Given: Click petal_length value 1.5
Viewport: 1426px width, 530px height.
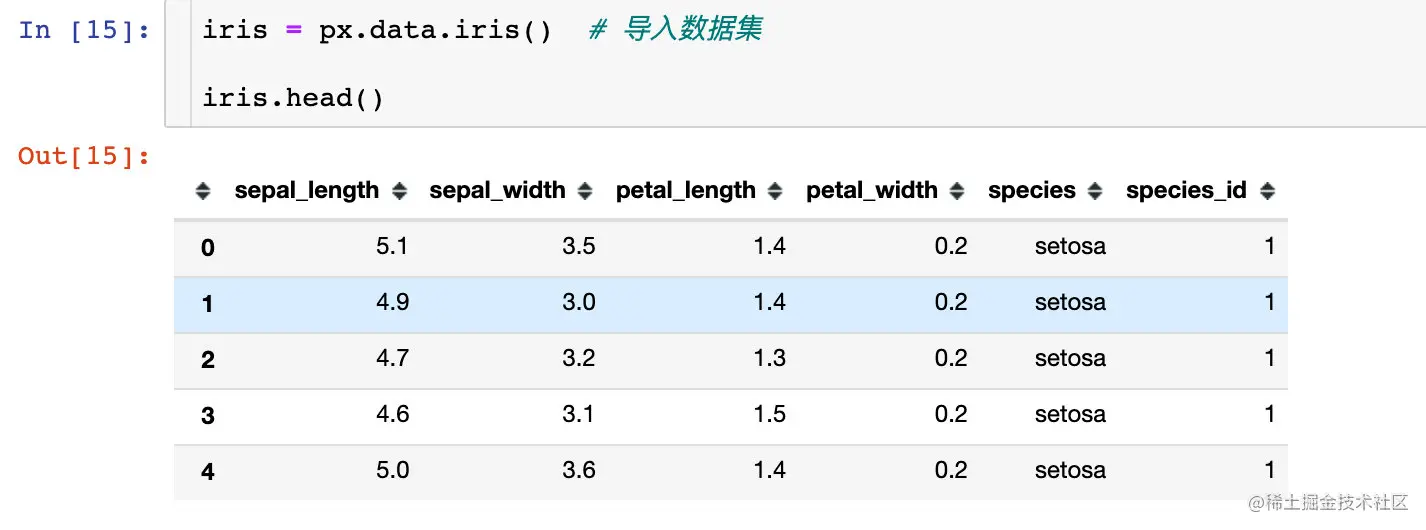Looking at the screenshot, I should point(769,414).
